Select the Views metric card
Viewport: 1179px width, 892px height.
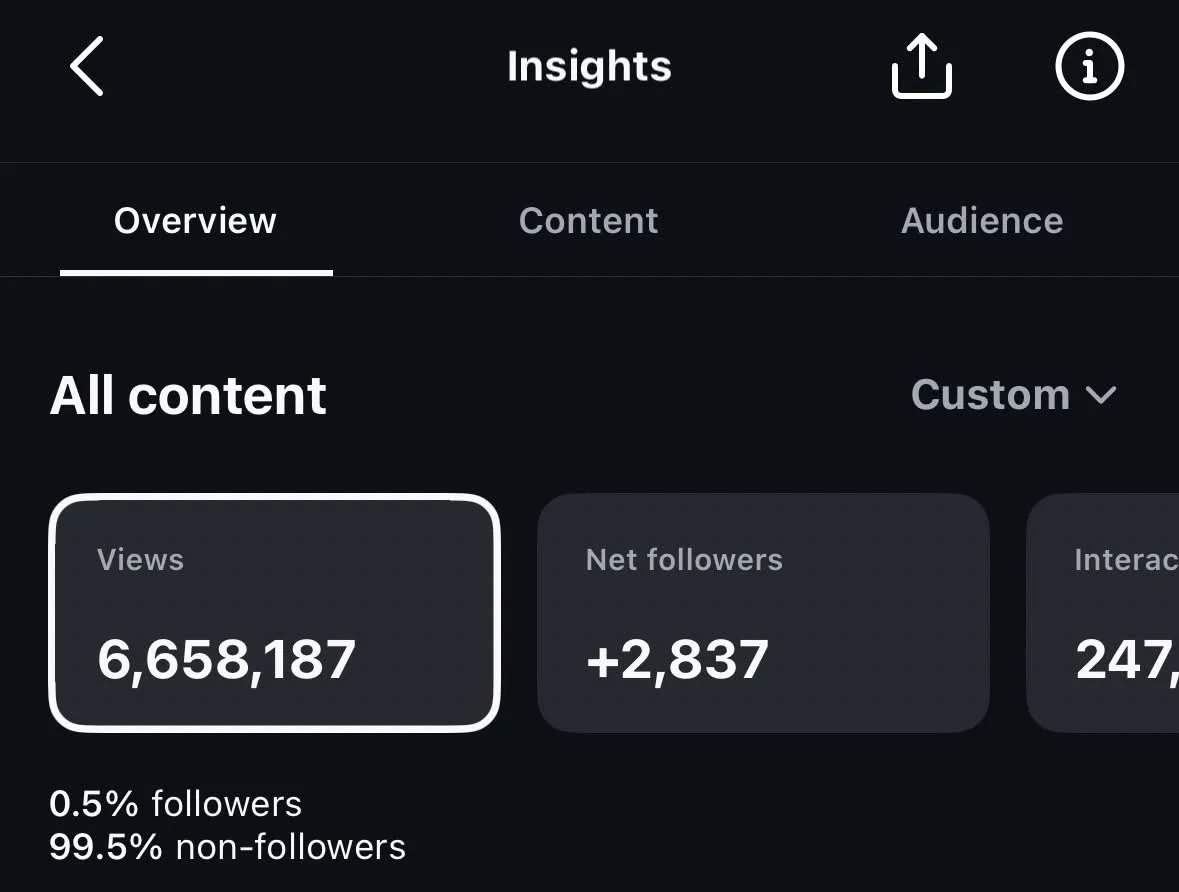[x=274, y=613]
